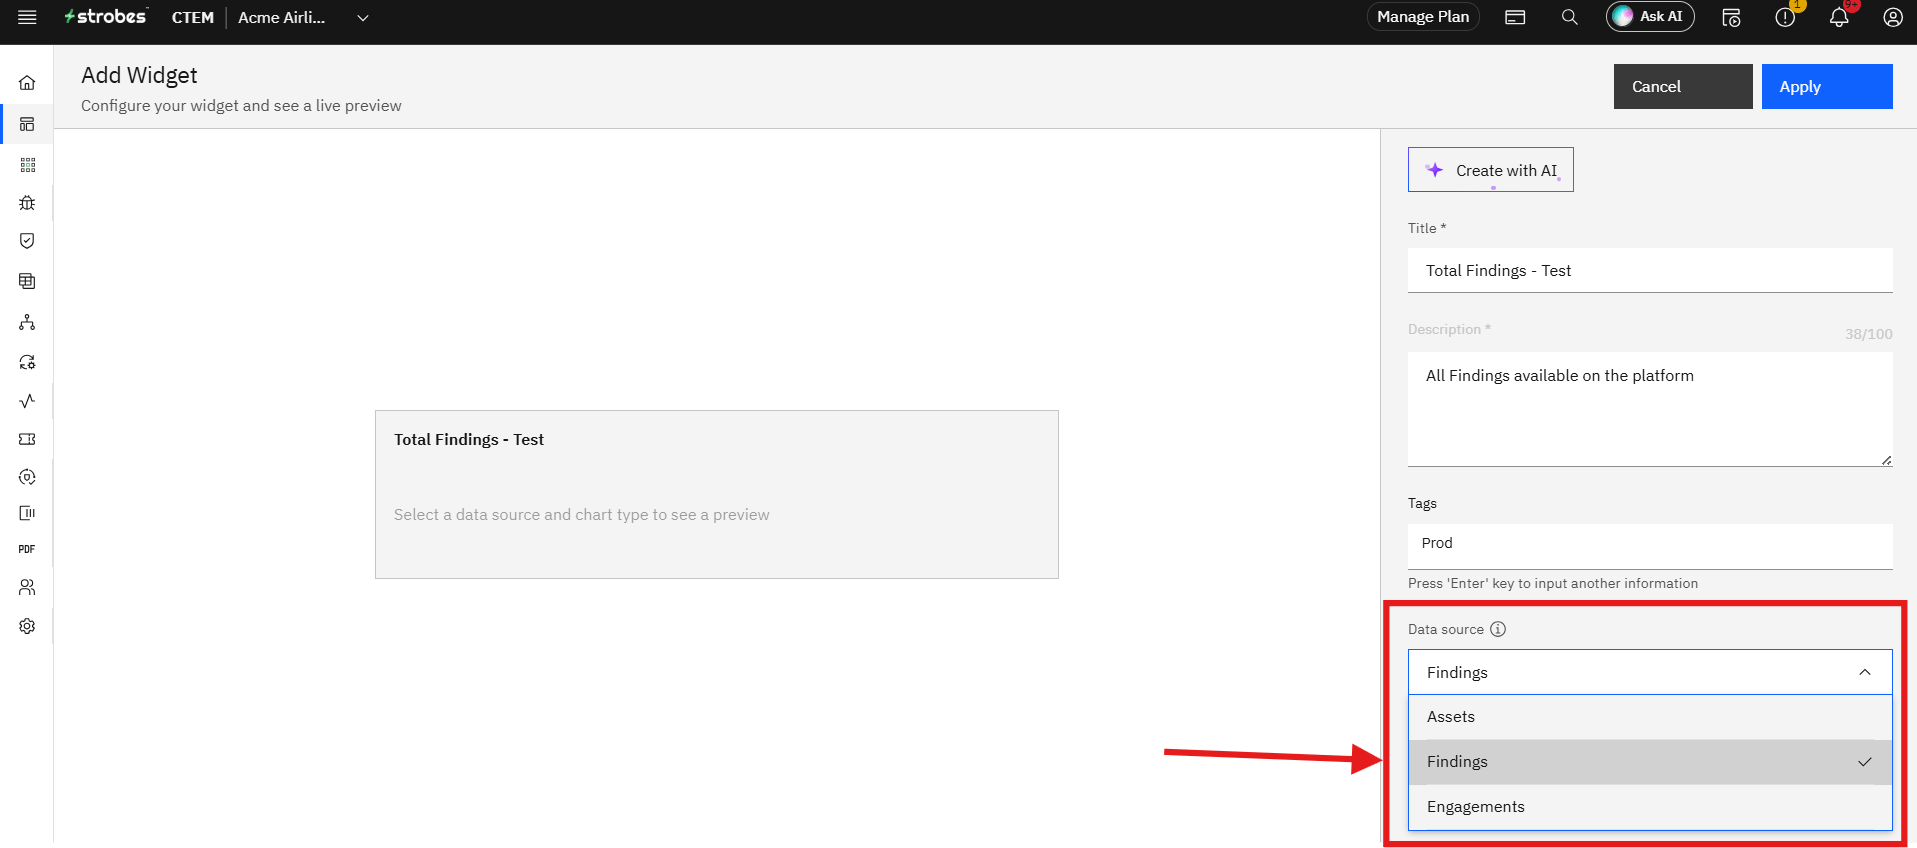Click Create with AI button

[x=1490, y=170]
